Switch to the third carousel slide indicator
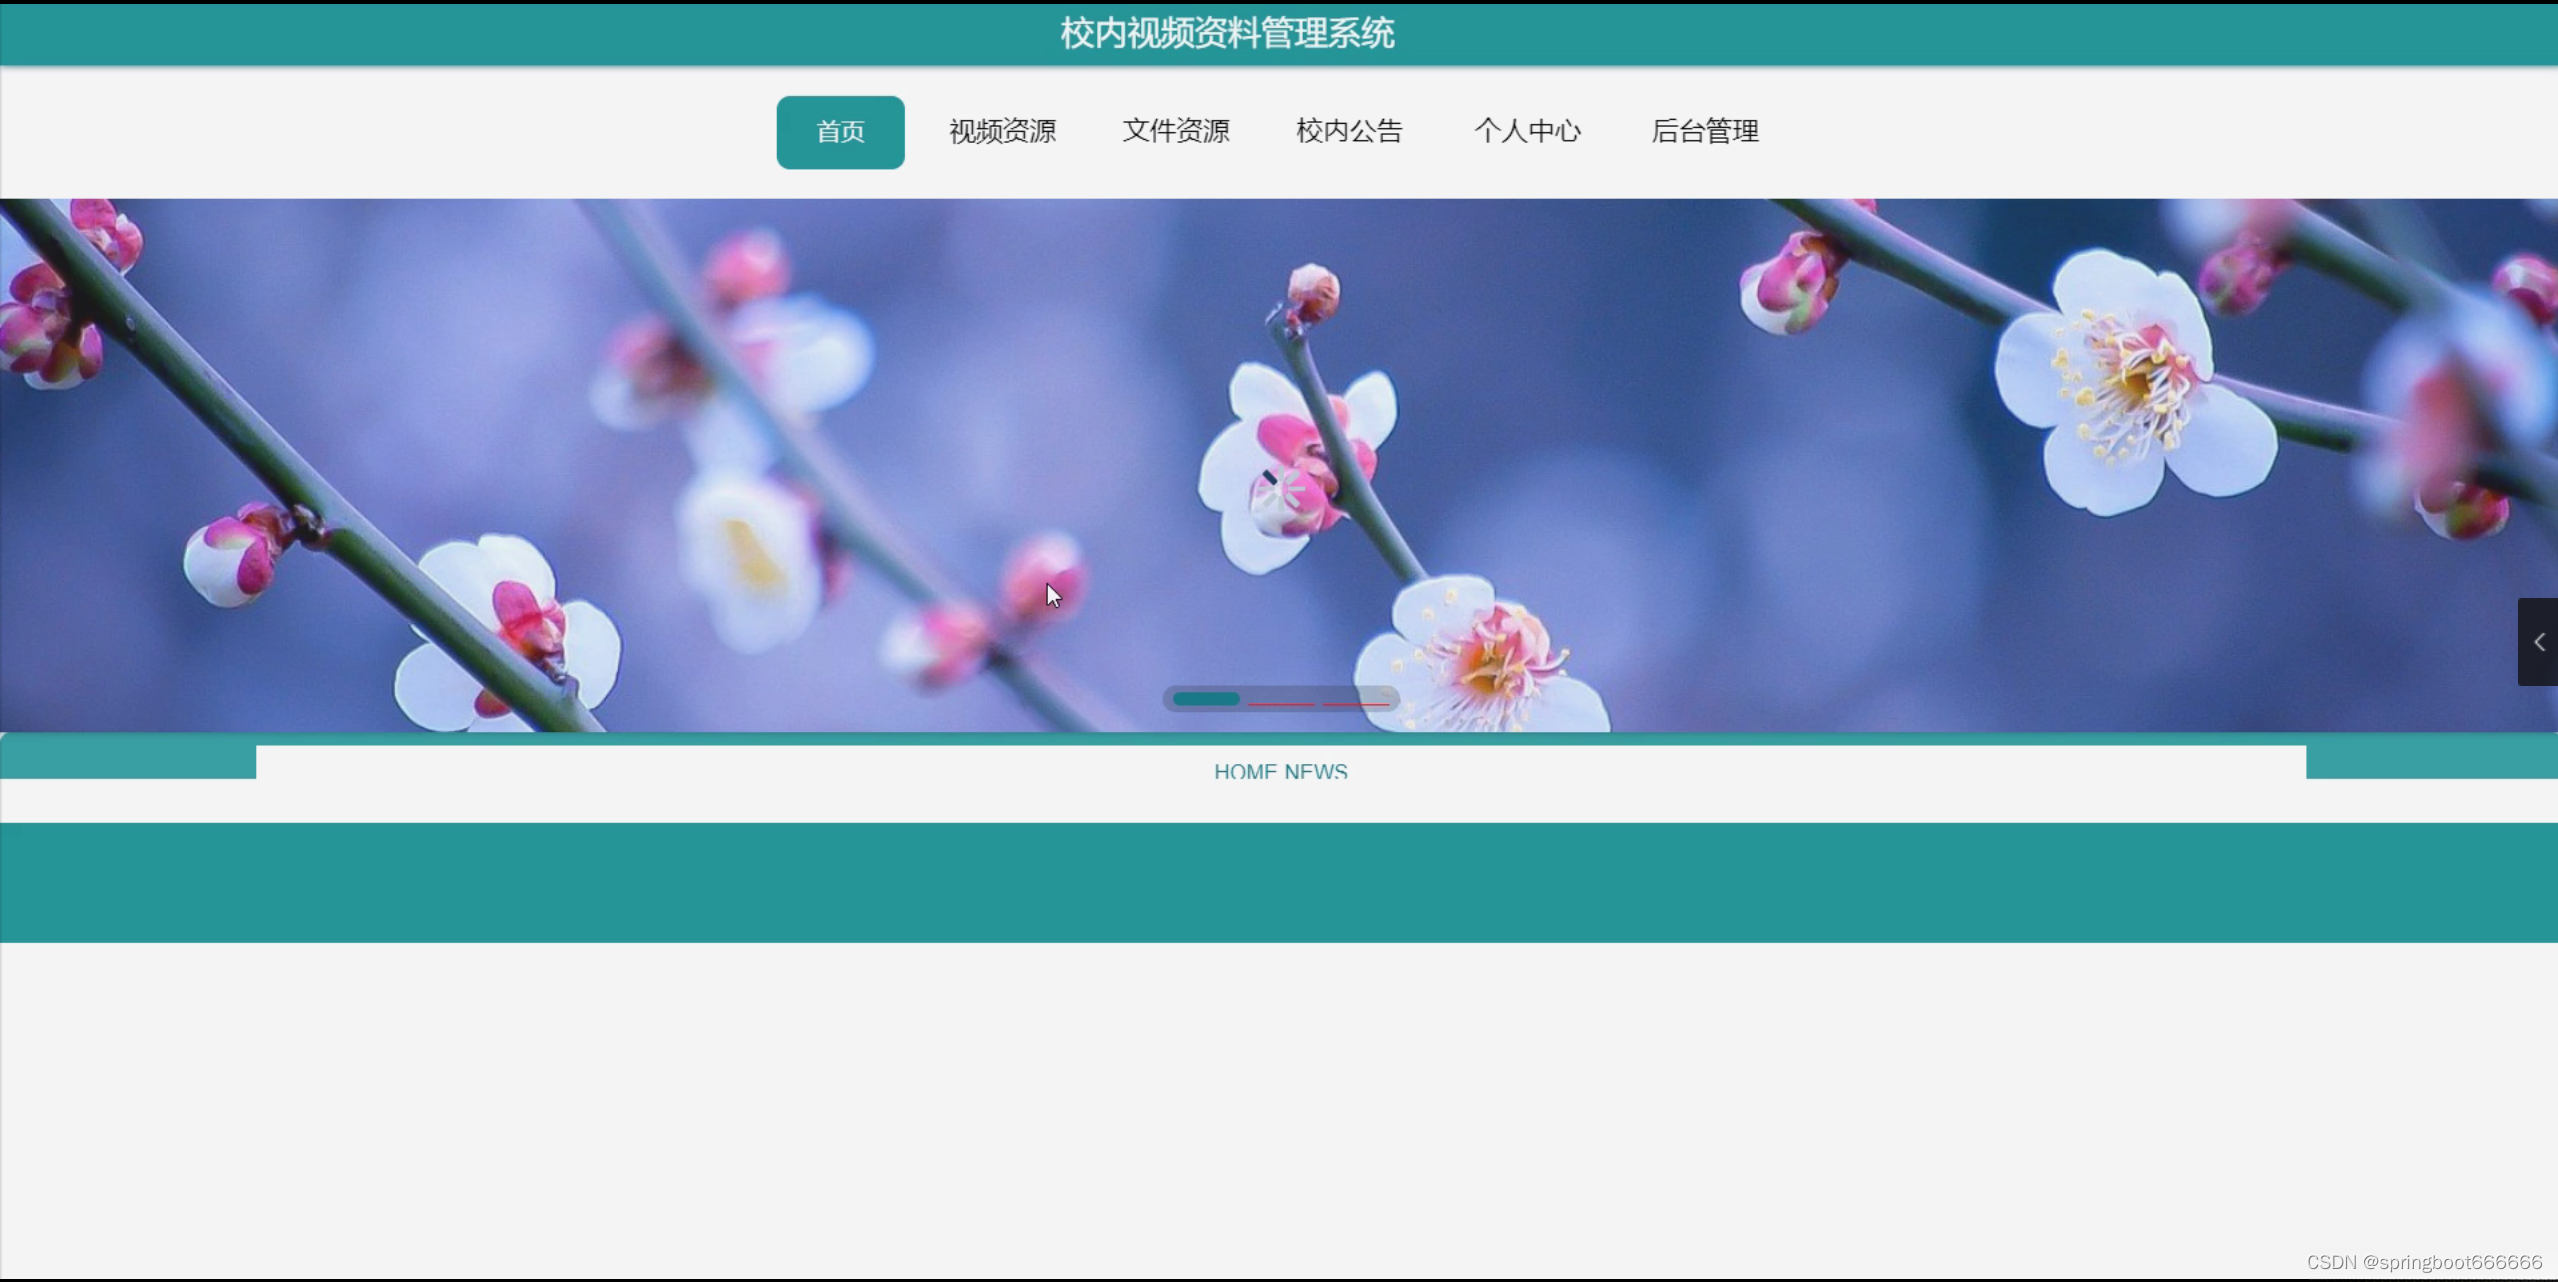2558x1282 pixels. pyautogui.click(x=1355, y=703)
